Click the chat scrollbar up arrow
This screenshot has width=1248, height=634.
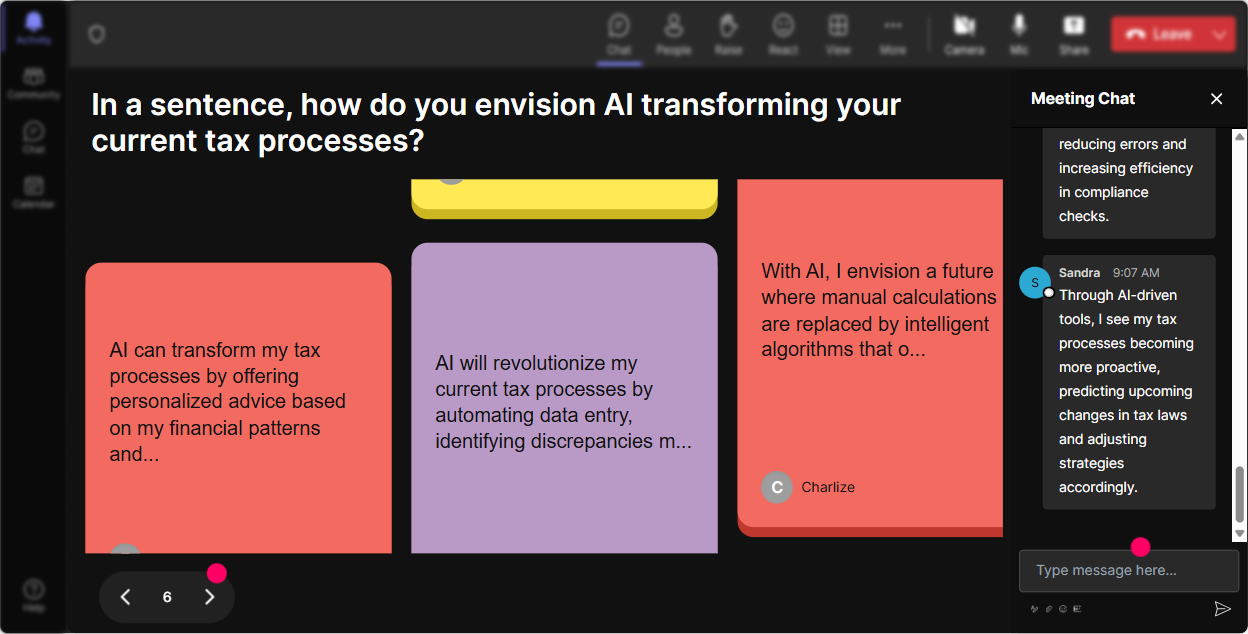(1240, 136)
